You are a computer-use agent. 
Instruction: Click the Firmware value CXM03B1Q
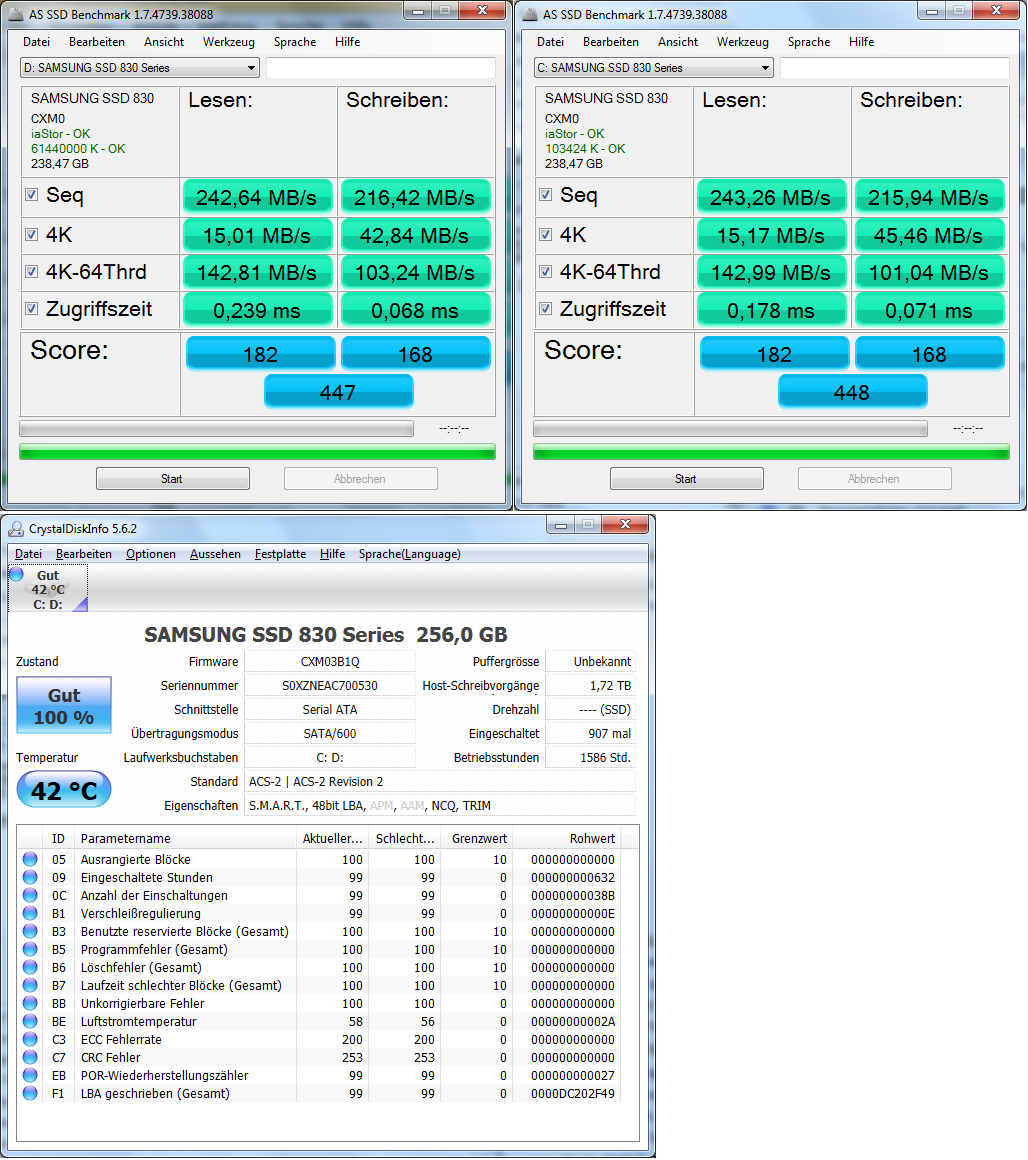[x=330, y=661]
